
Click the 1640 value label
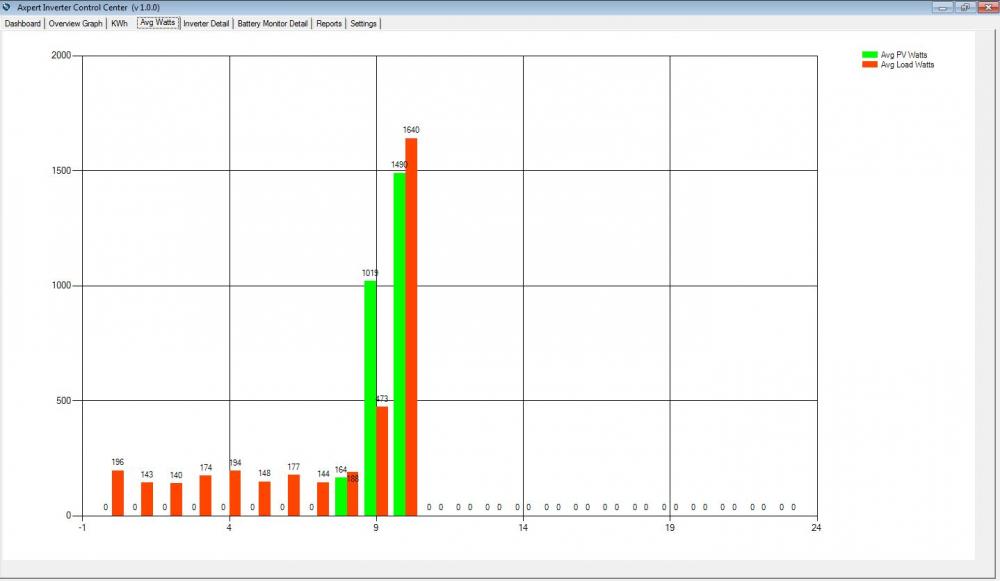411,129
